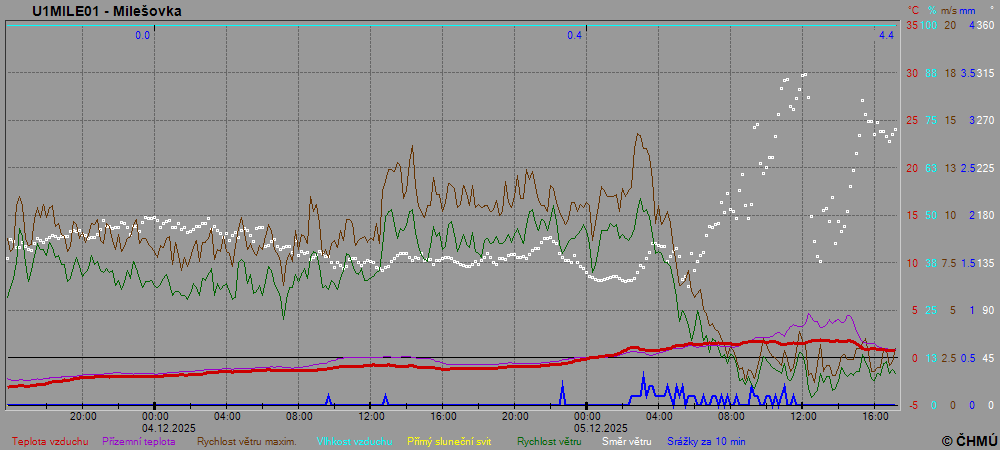Click the 4.4 precipitation total at top right
The image size is (1000, 450).
click(x=885, y=36)
